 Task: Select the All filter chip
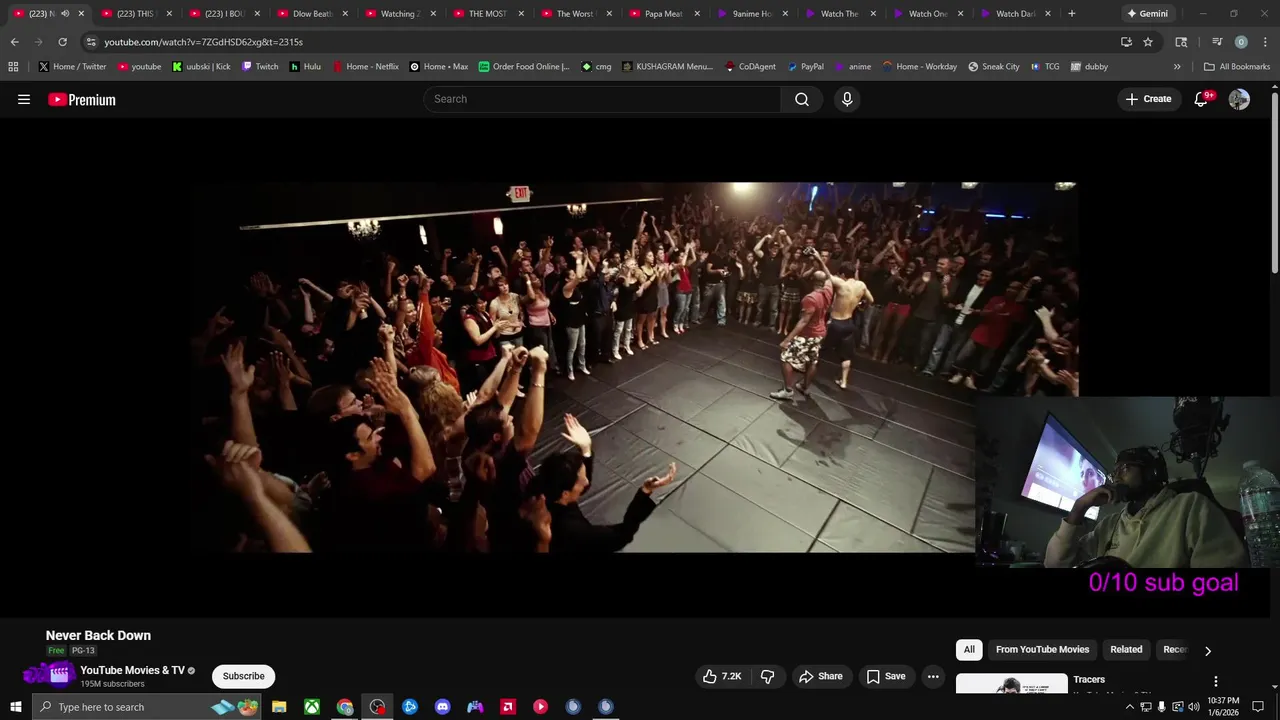tap(969, 650)
